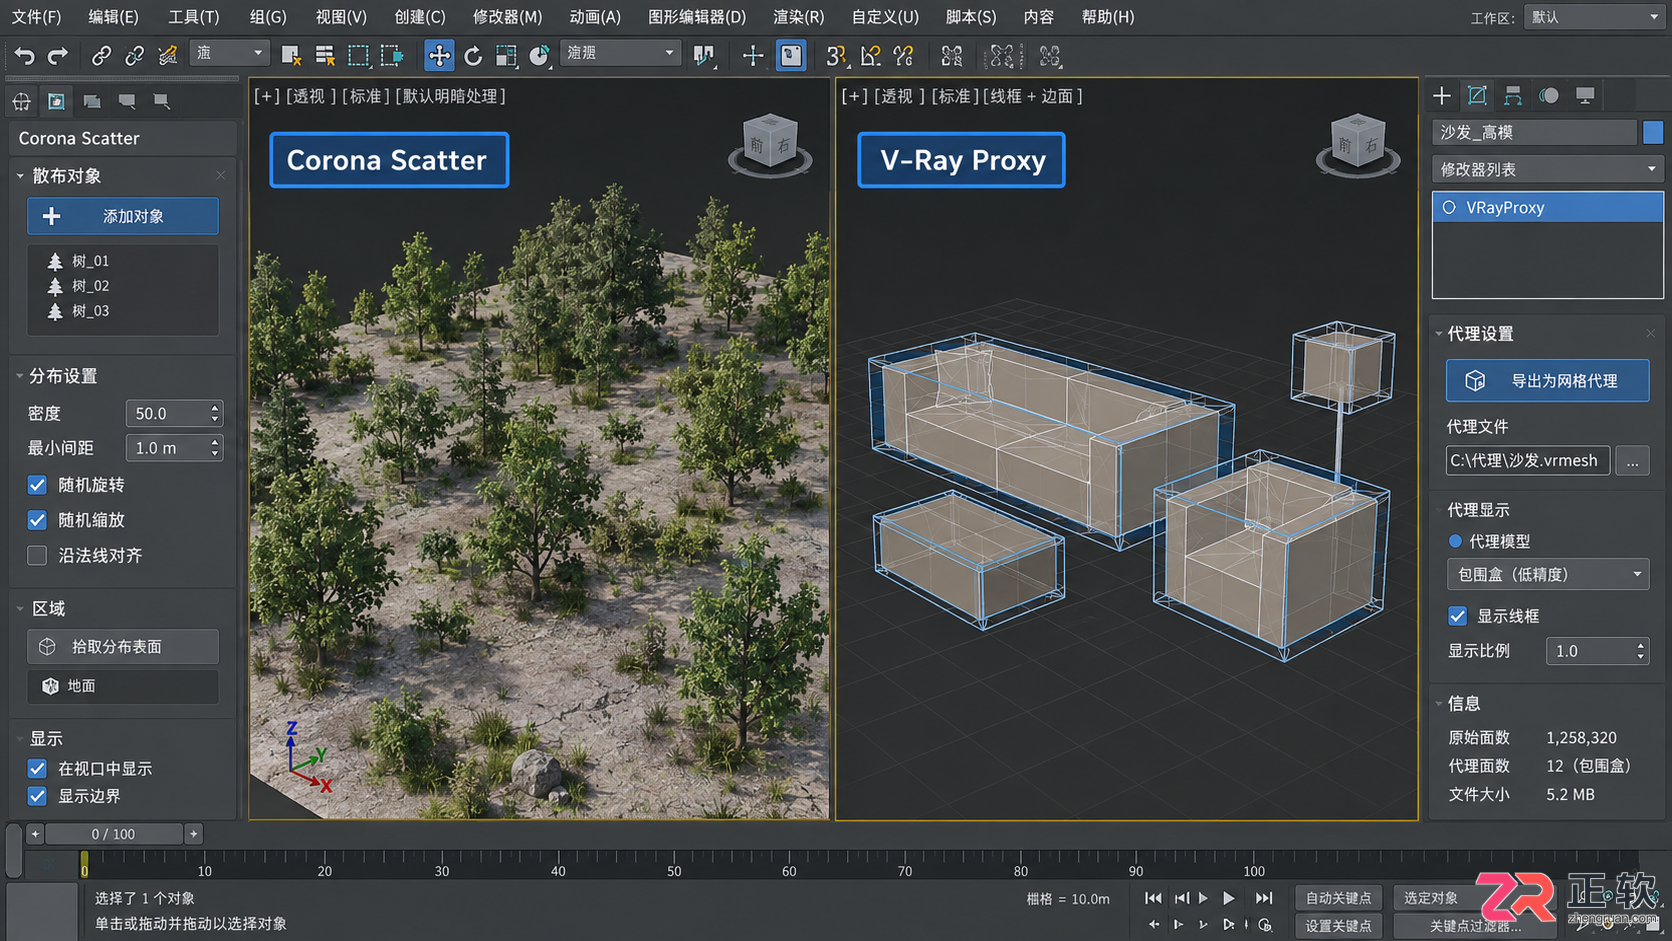
Task: Click the 密度 value field showing 50.0
Action: 174,413
